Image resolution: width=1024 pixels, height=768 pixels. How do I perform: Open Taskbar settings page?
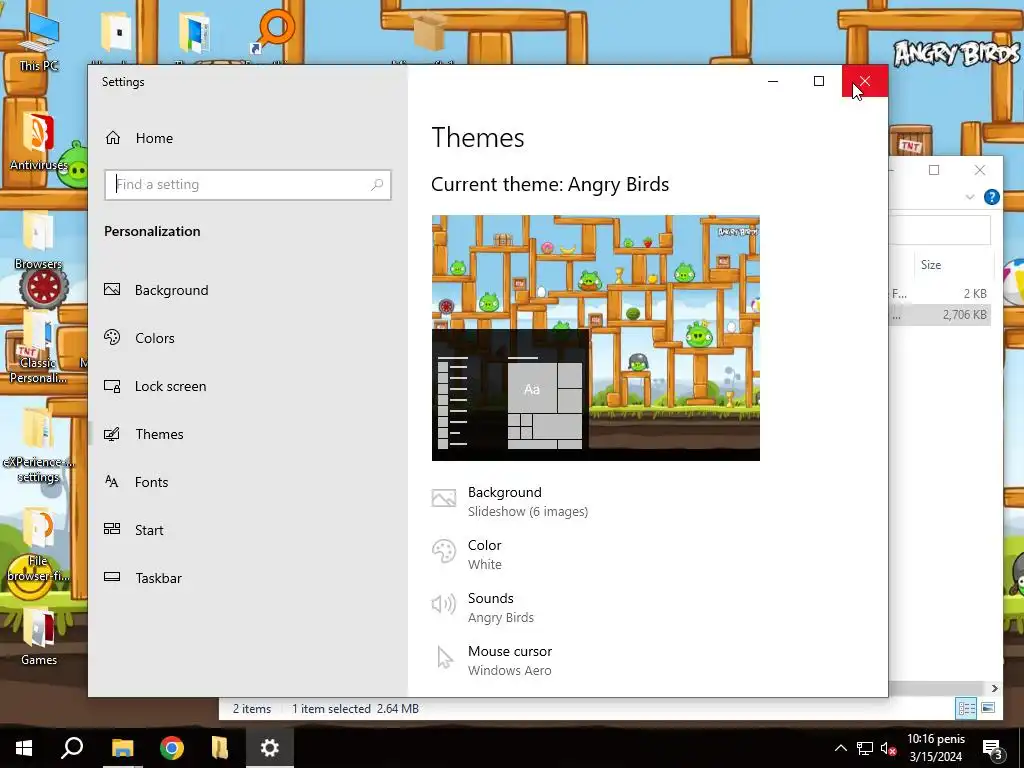pyautogui.click(x=143, y=578)
